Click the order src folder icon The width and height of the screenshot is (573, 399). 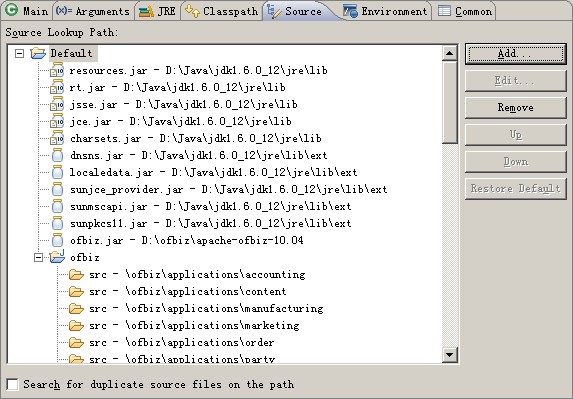pos(76,342)
